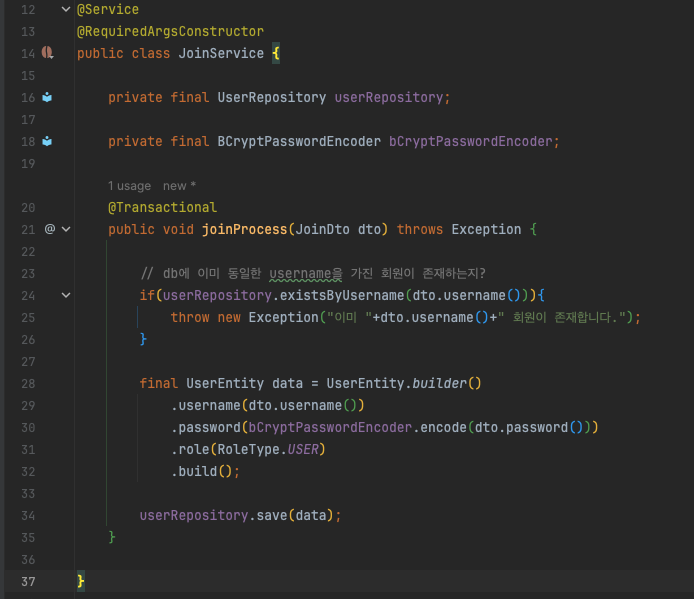Click the highlighted closing brace on line 37
The width and height of the screenshot is (694, 599).
point(81,581)
